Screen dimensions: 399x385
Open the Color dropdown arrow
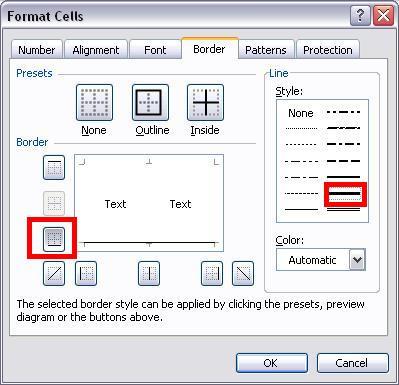tap(357, 260)
